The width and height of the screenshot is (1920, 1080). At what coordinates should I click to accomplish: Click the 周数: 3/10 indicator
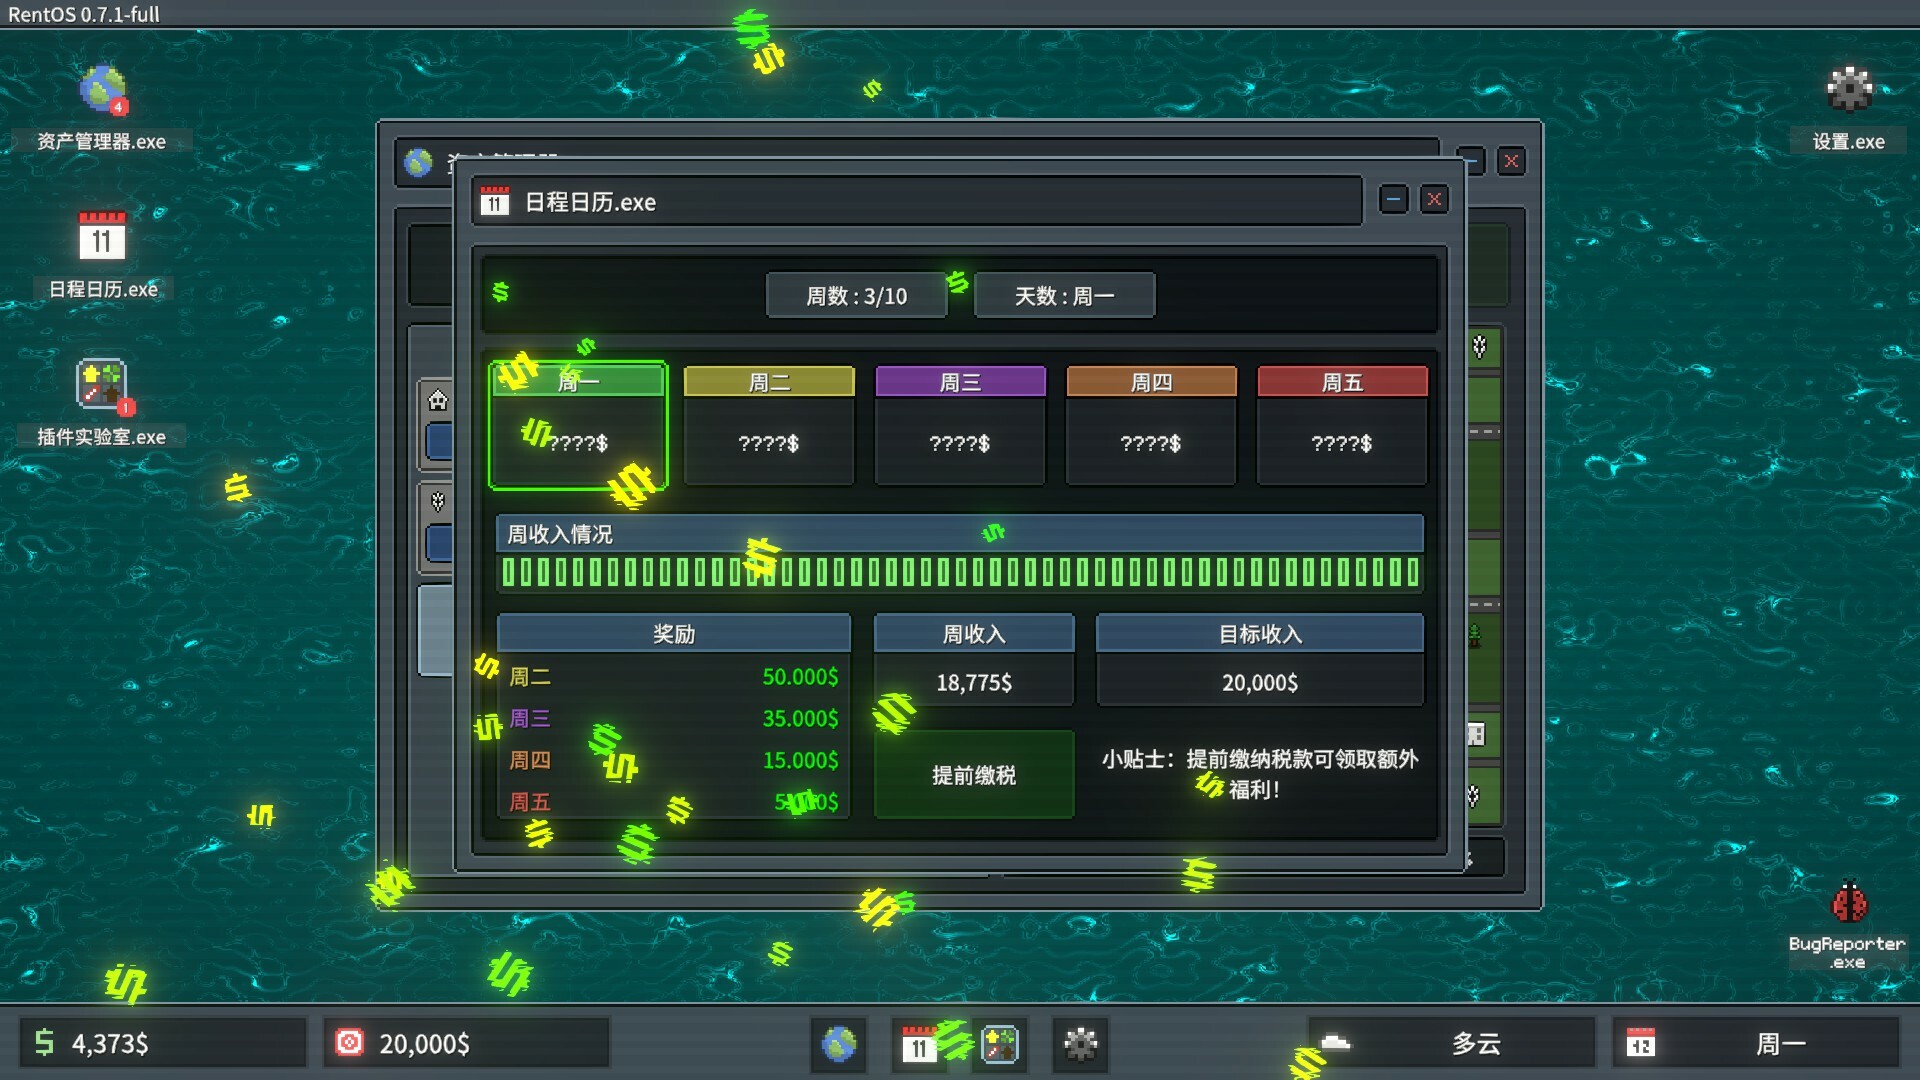point(856,296)
